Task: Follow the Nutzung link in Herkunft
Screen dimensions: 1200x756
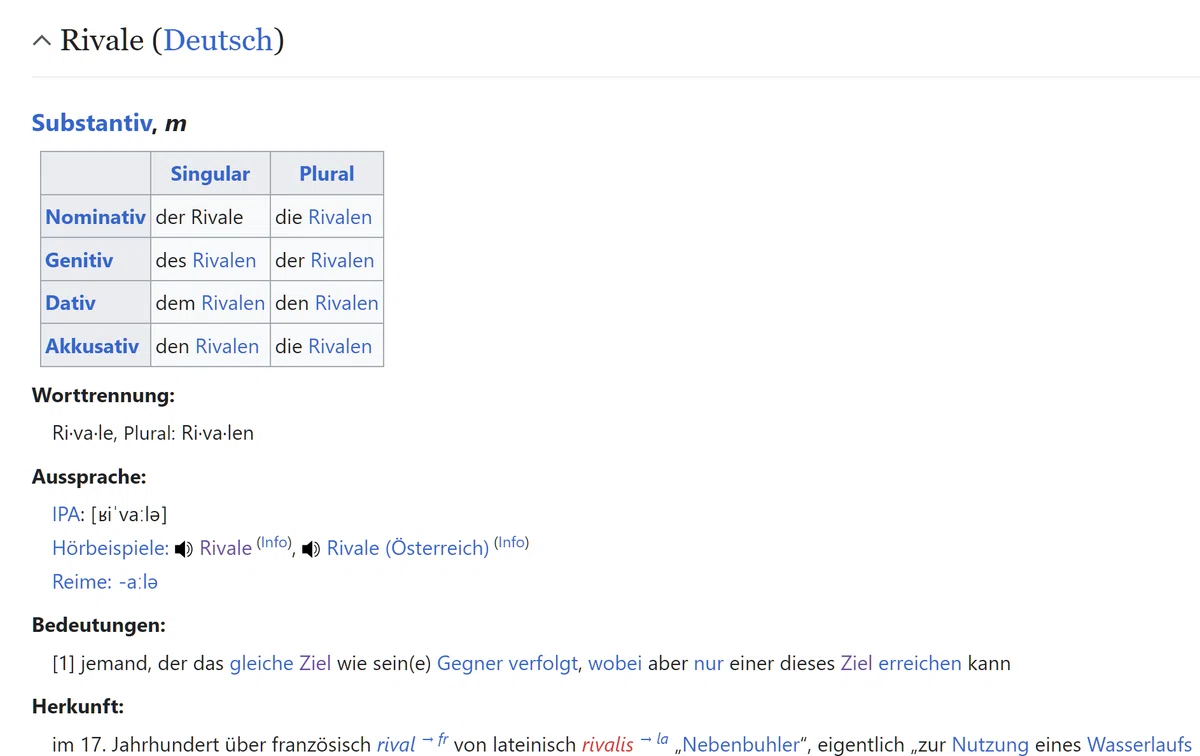Action: coord(990,745)
